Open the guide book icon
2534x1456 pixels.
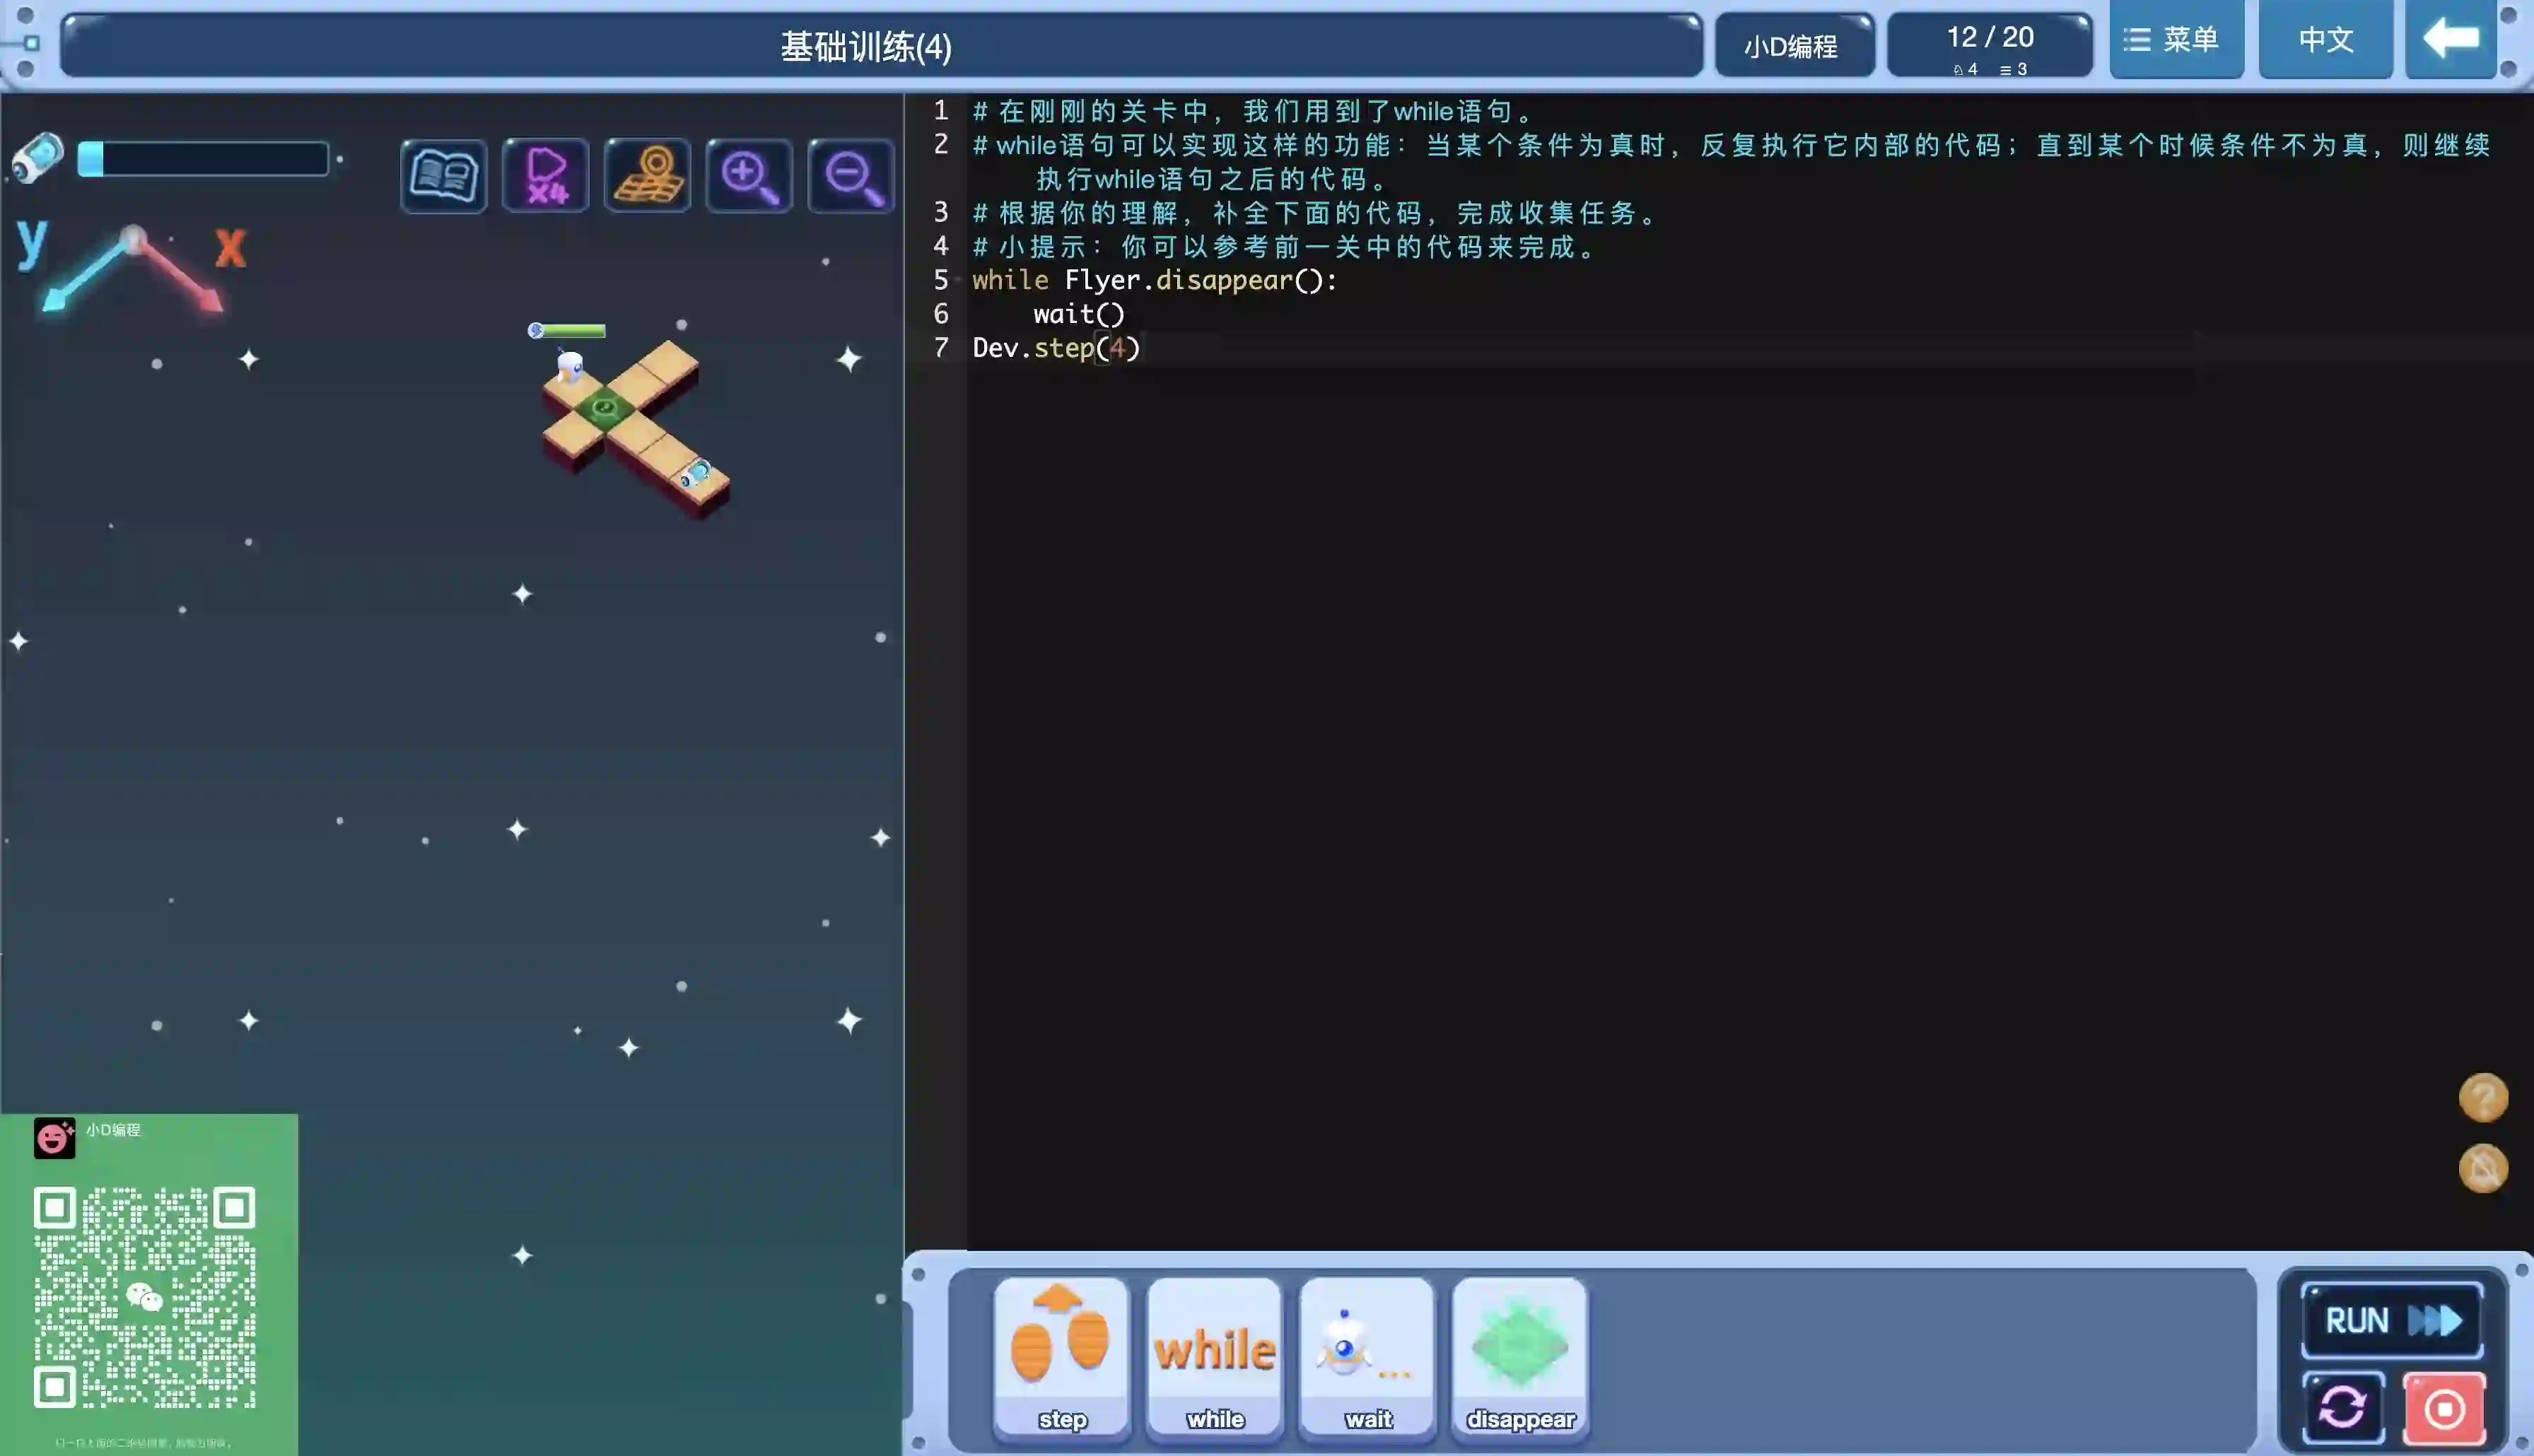443,176
